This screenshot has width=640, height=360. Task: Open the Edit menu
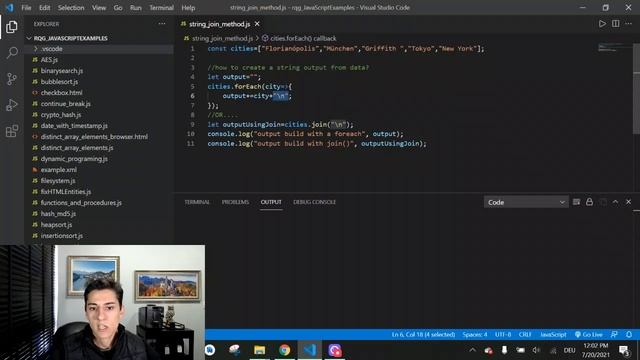[44, 8]
